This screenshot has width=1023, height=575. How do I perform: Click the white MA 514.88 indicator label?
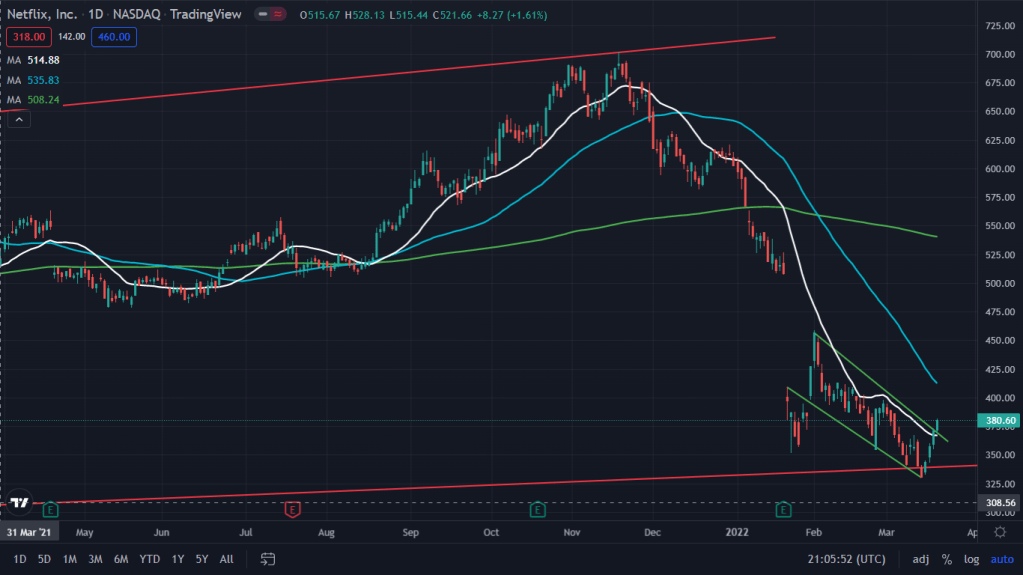34,60
